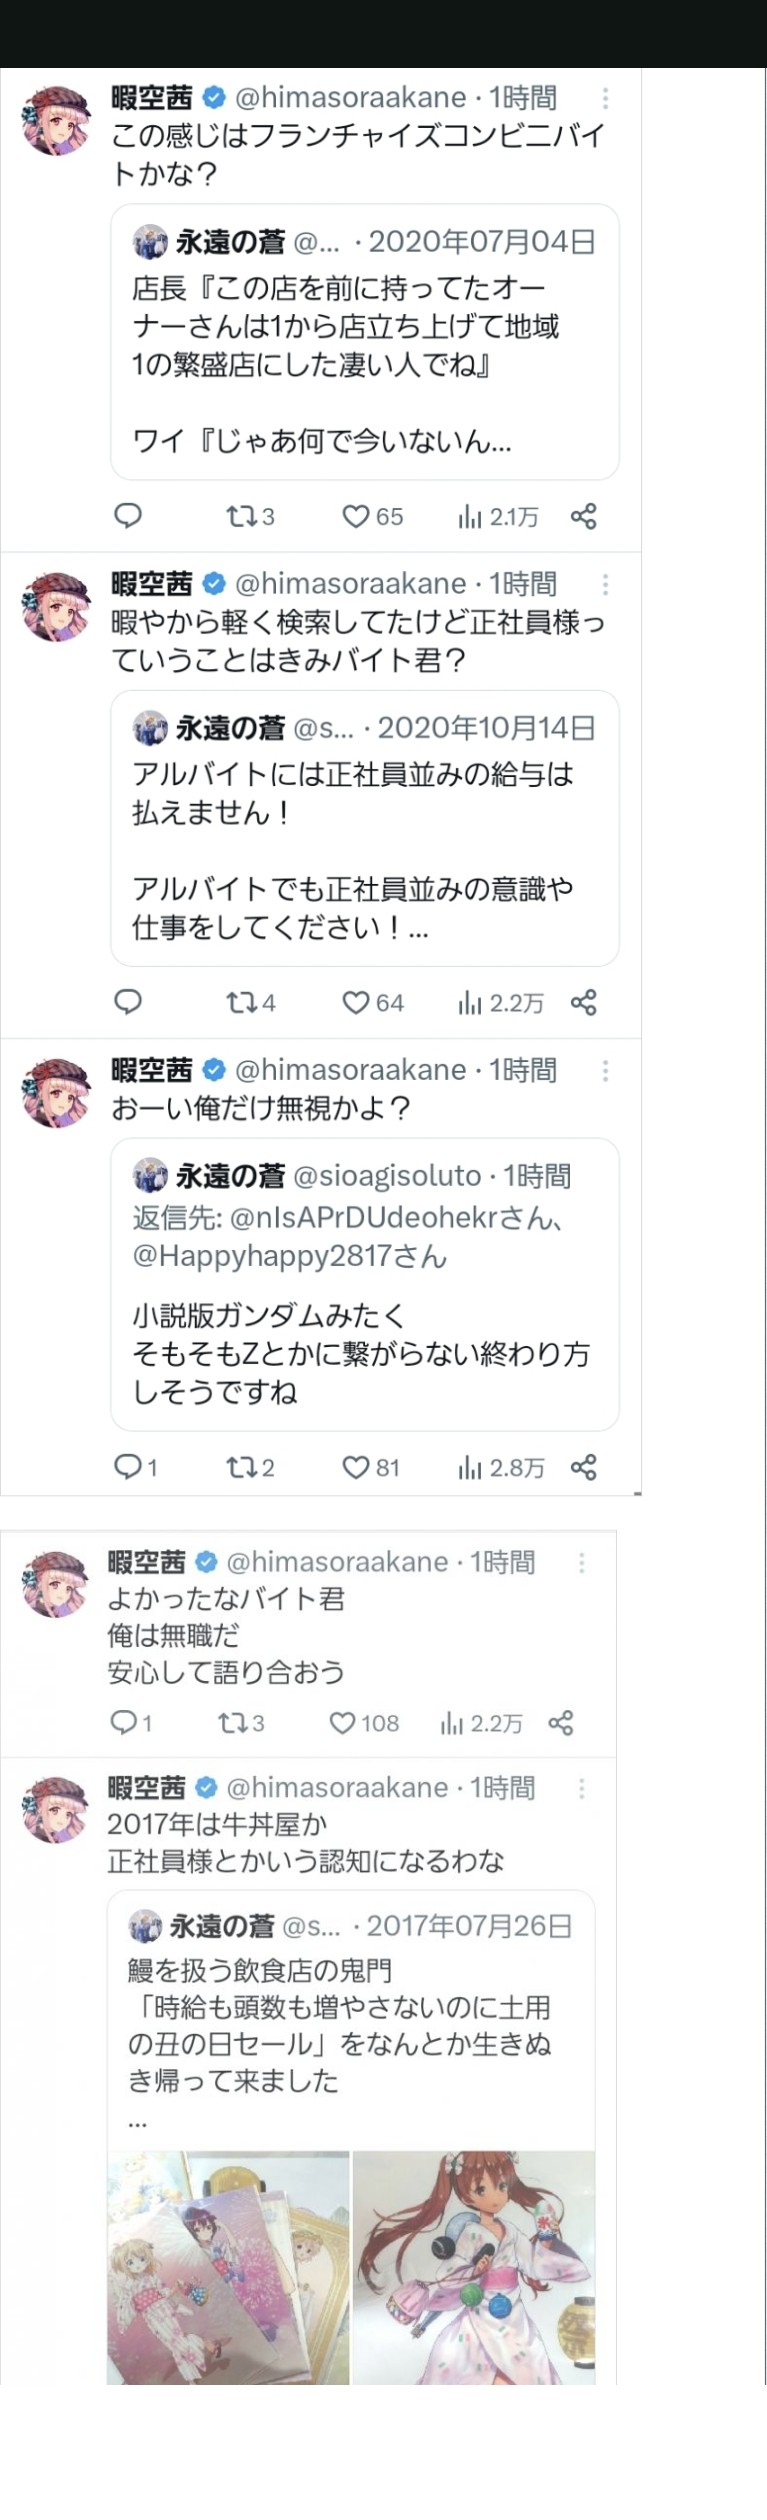The image size is (767, 2520).
Task: Open more options on the 正社員様 tweet
Action: 605,584
